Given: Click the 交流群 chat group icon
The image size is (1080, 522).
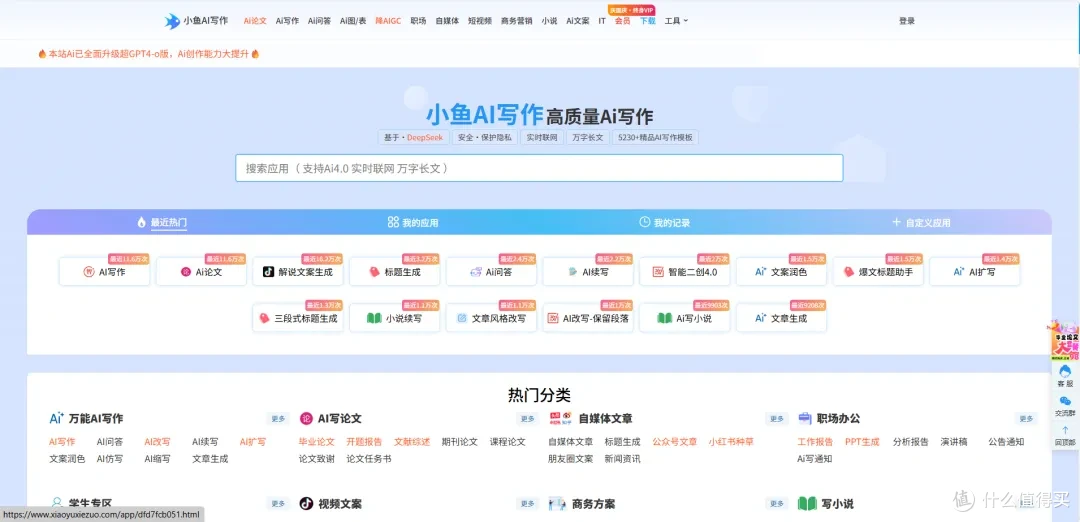Looking at the screenshot, I should pyautogui.click(x=1065, y=406).
